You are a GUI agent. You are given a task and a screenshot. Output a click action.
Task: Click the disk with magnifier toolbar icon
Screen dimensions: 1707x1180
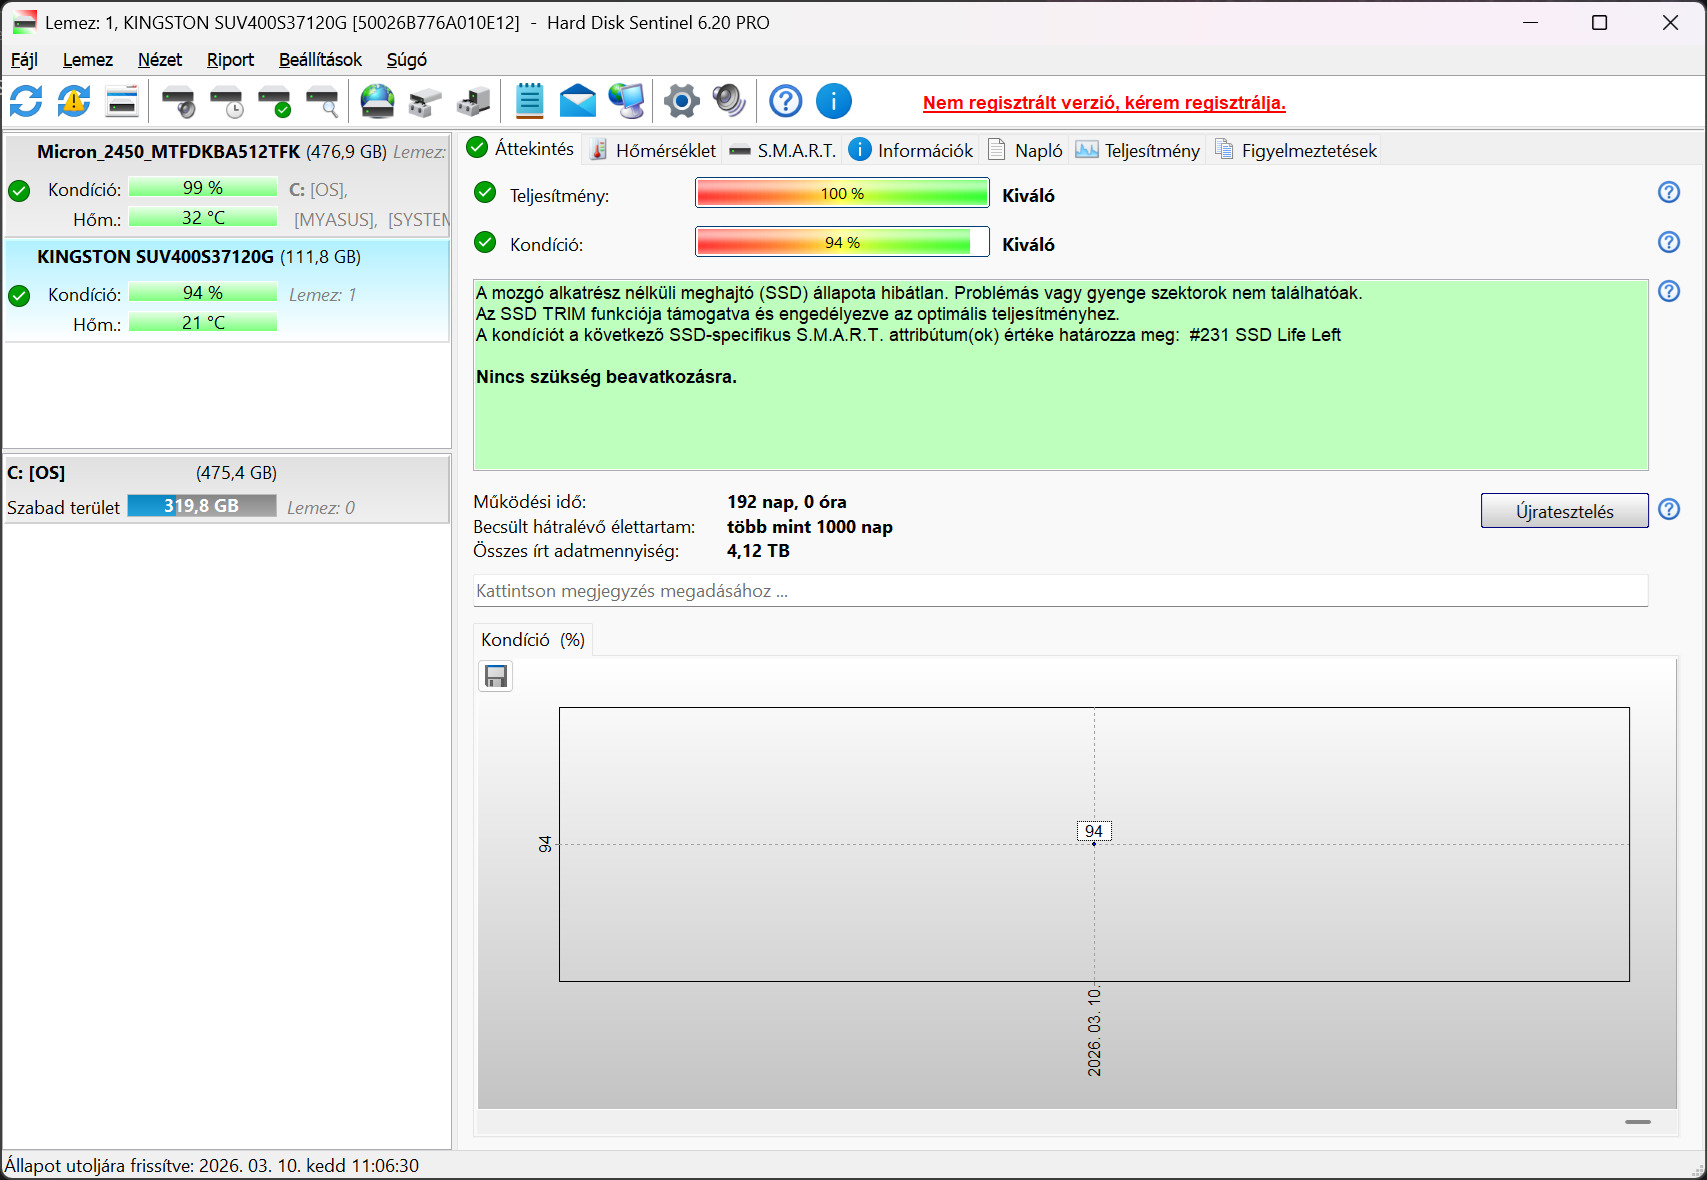(x=322, y=101)
